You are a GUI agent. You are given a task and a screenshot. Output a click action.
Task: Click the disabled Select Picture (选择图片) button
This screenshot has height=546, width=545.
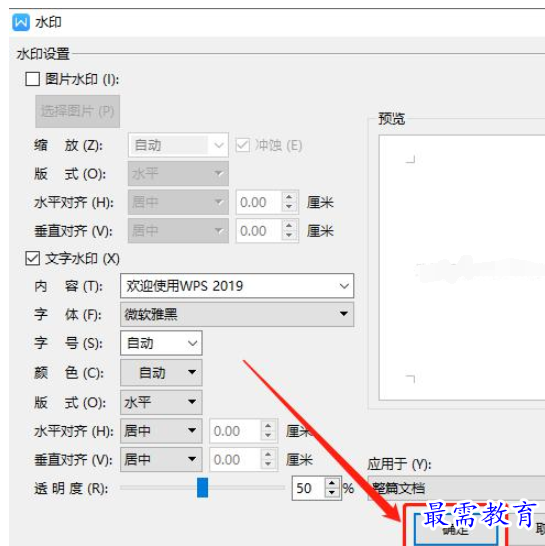pos(77,111)
